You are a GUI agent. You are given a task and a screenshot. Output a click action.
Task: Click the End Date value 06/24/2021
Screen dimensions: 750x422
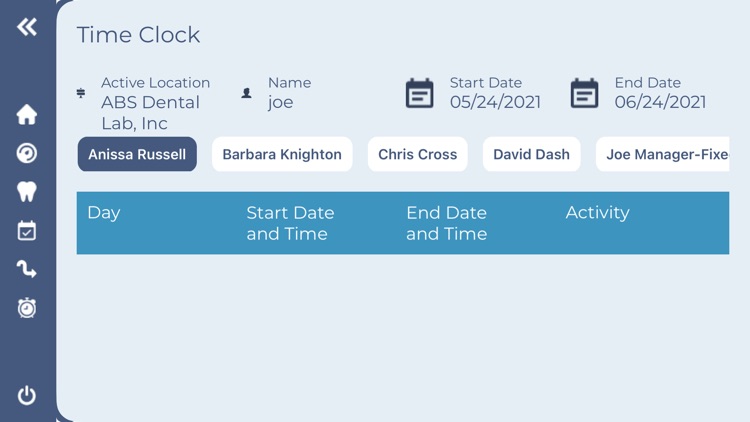click(660, 102)
